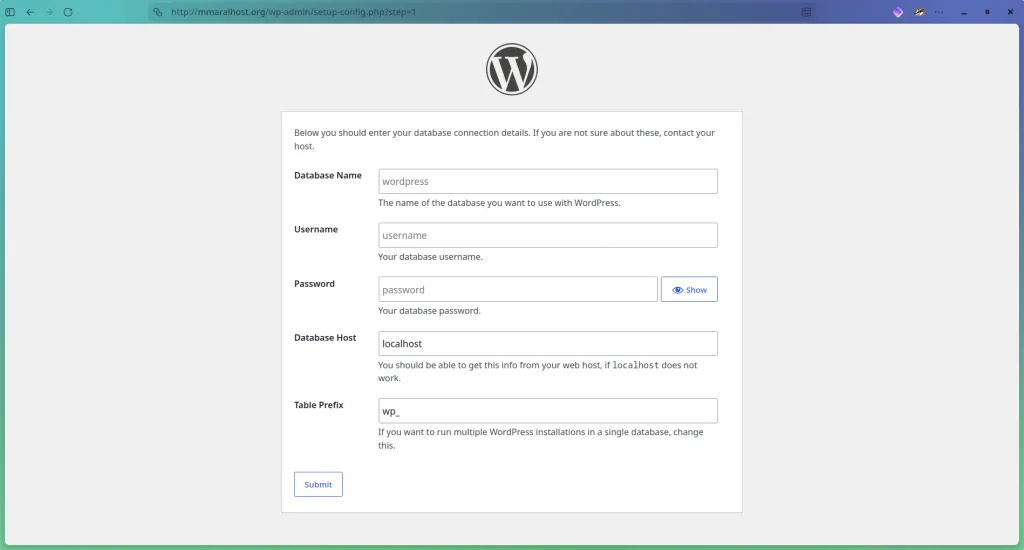The image size is (1024, 550).
Task: Click the purple diamond extension icon
Action: pos(898,12)
